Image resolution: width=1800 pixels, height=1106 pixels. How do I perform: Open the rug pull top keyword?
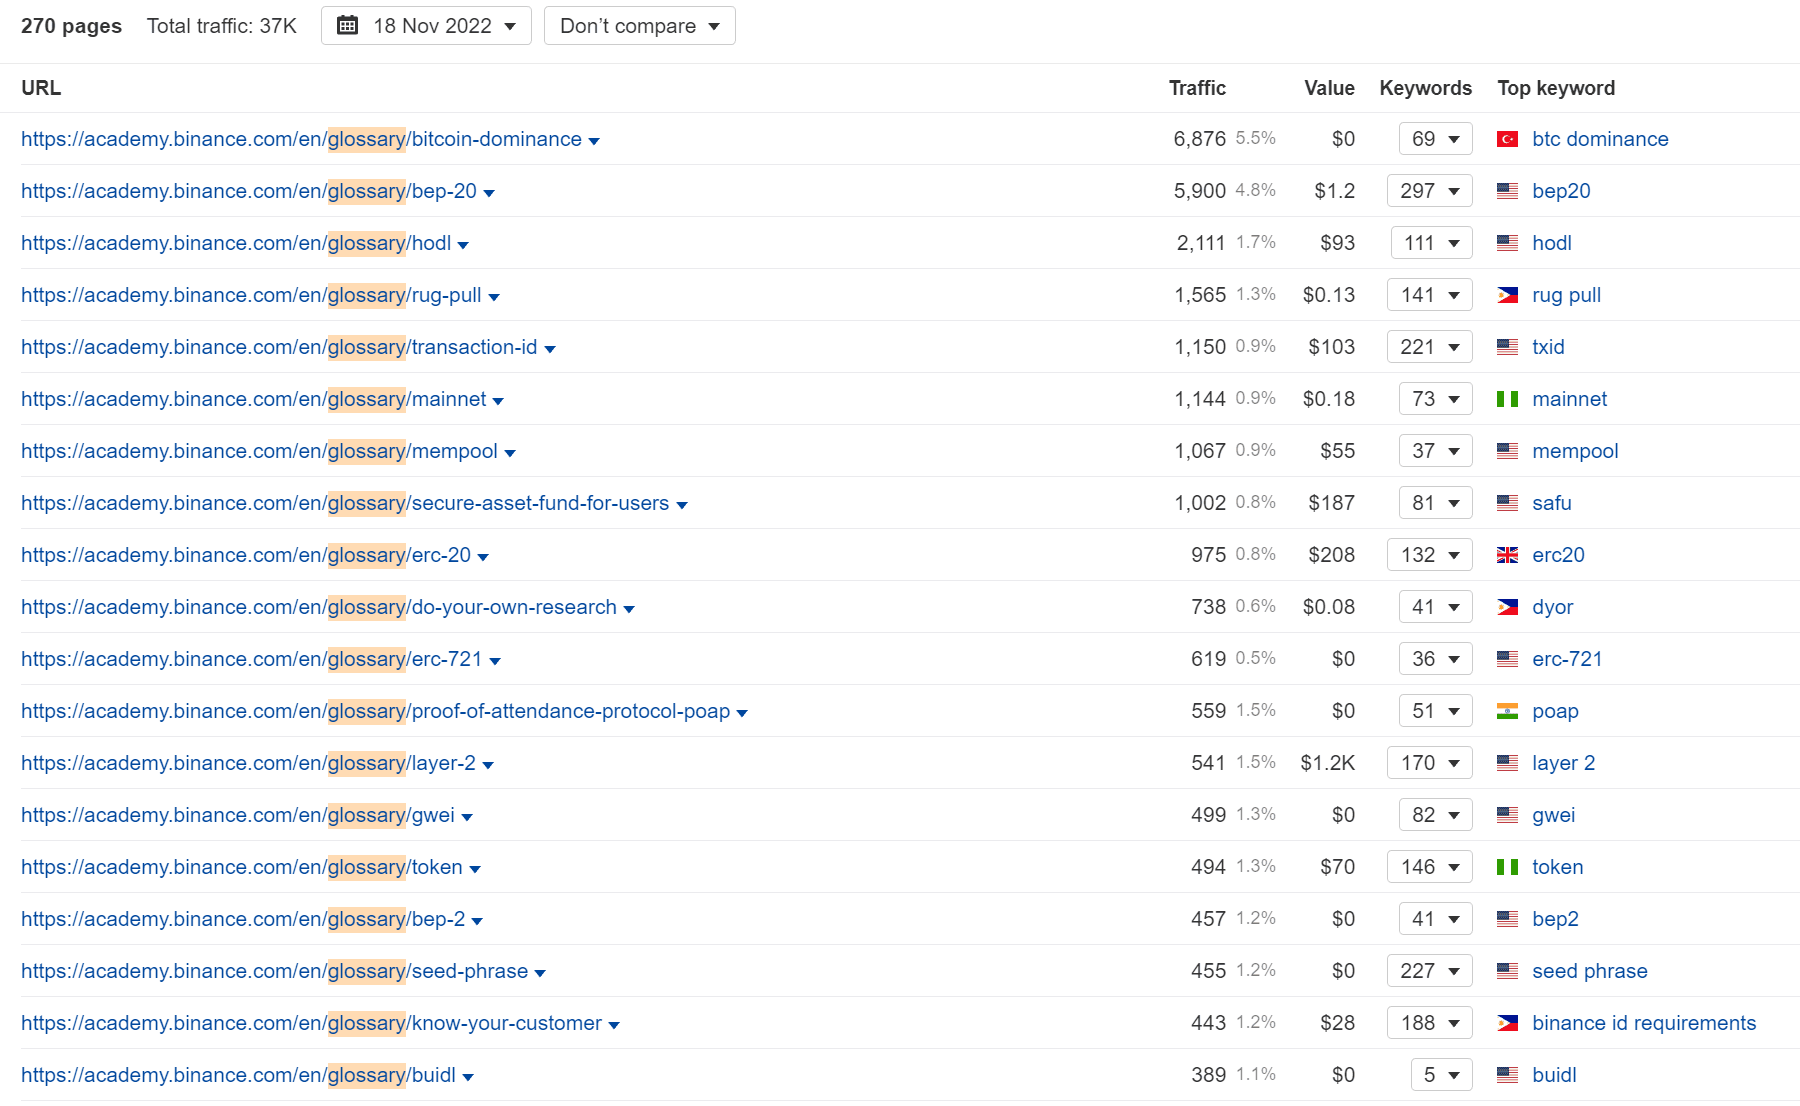(x=1566, y=295)
